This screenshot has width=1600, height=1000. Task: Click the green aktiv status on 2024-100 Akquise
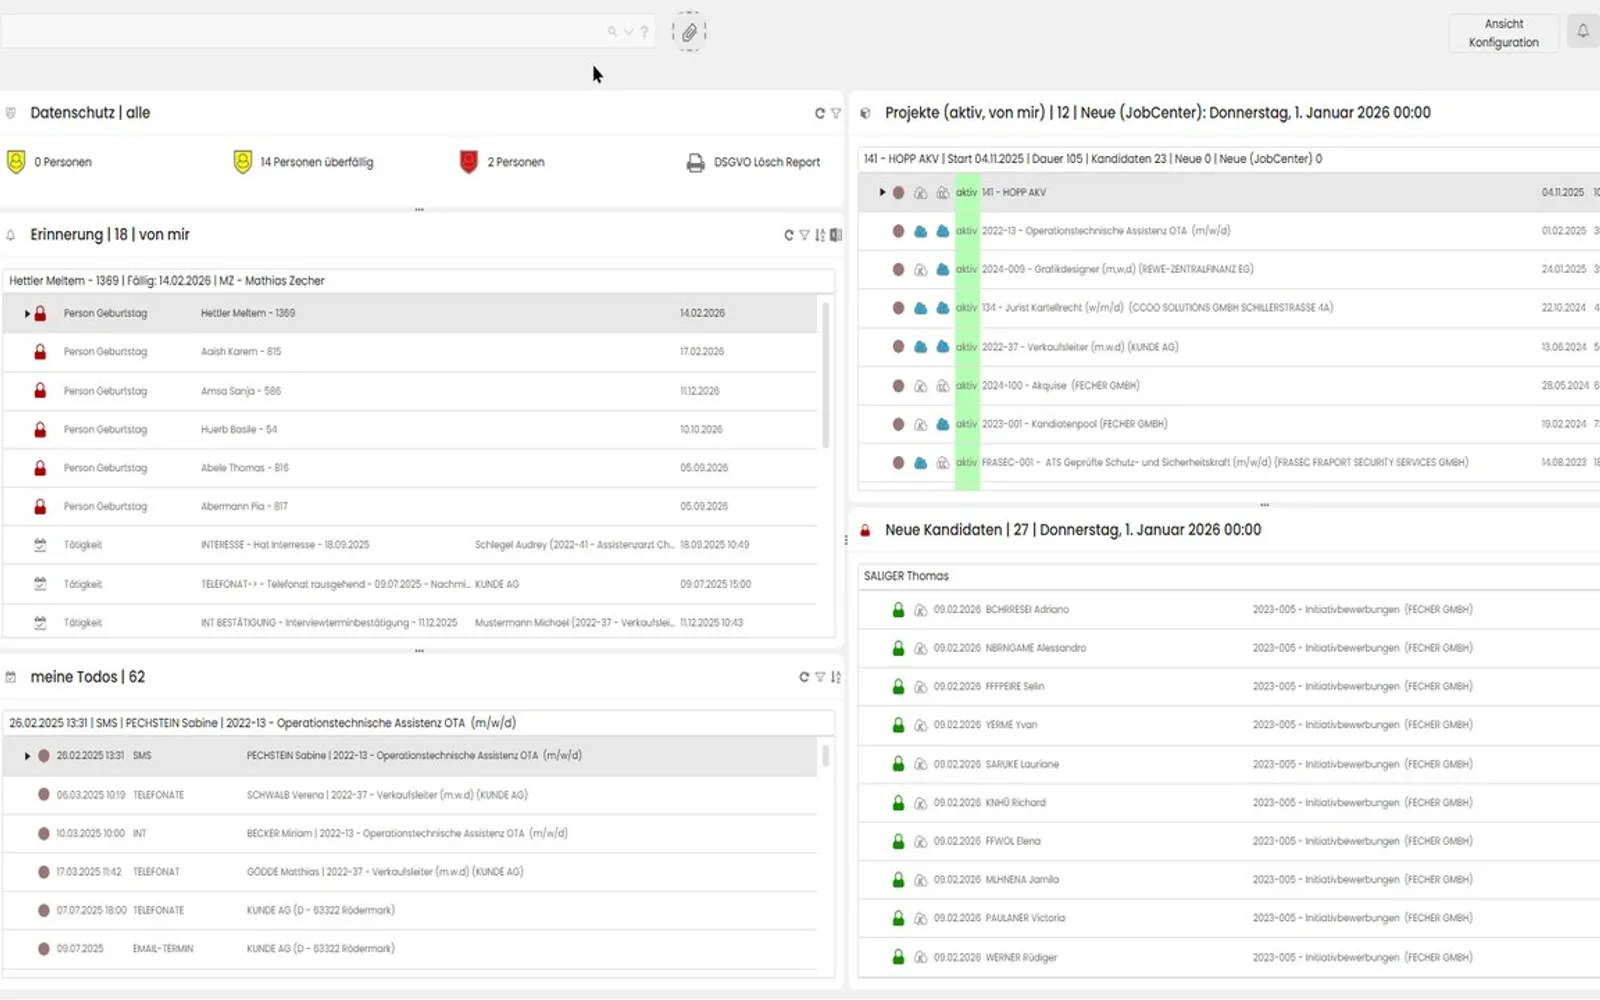coord(966,386)
